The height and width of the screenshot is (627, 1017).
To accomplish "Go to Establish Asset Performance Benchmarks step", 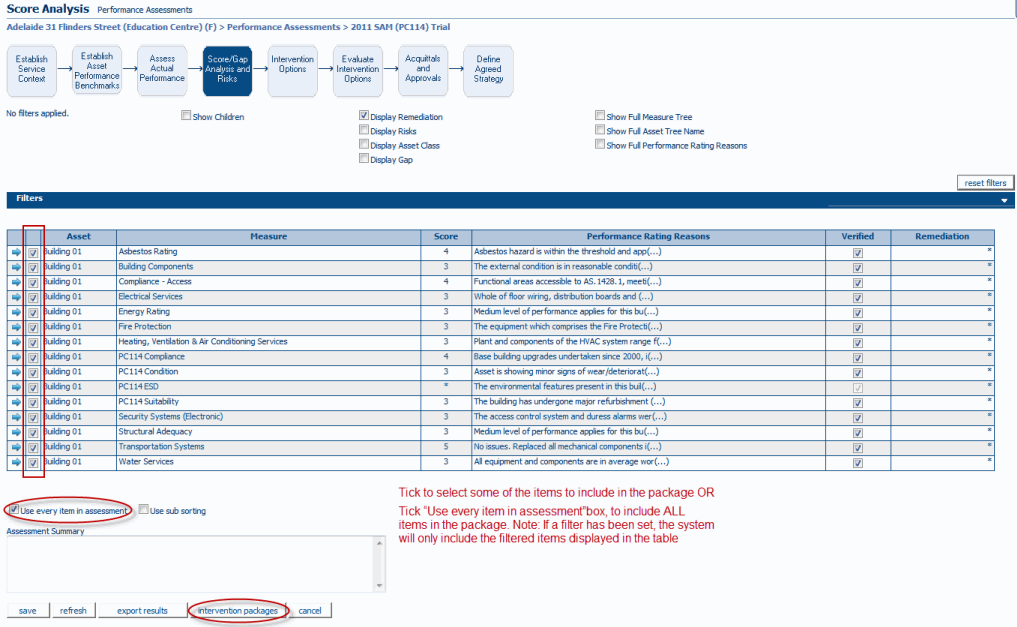I will tap(97, 70).
